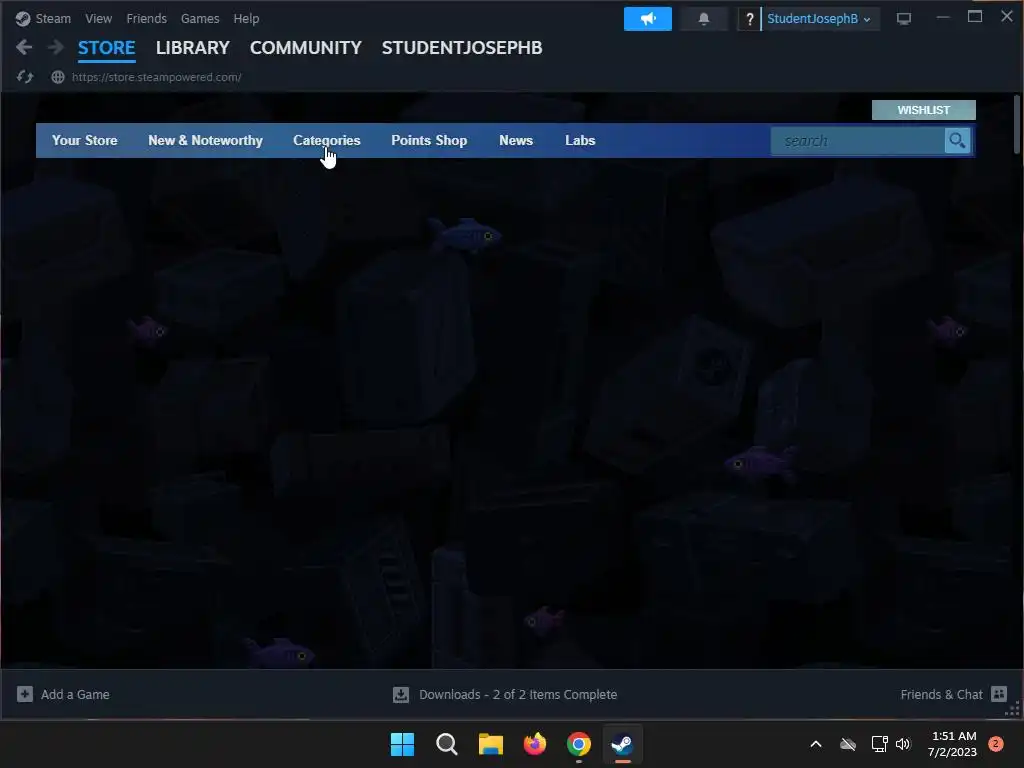
Task: Open the New & Noteworthy menu
Action: (205, 140)
